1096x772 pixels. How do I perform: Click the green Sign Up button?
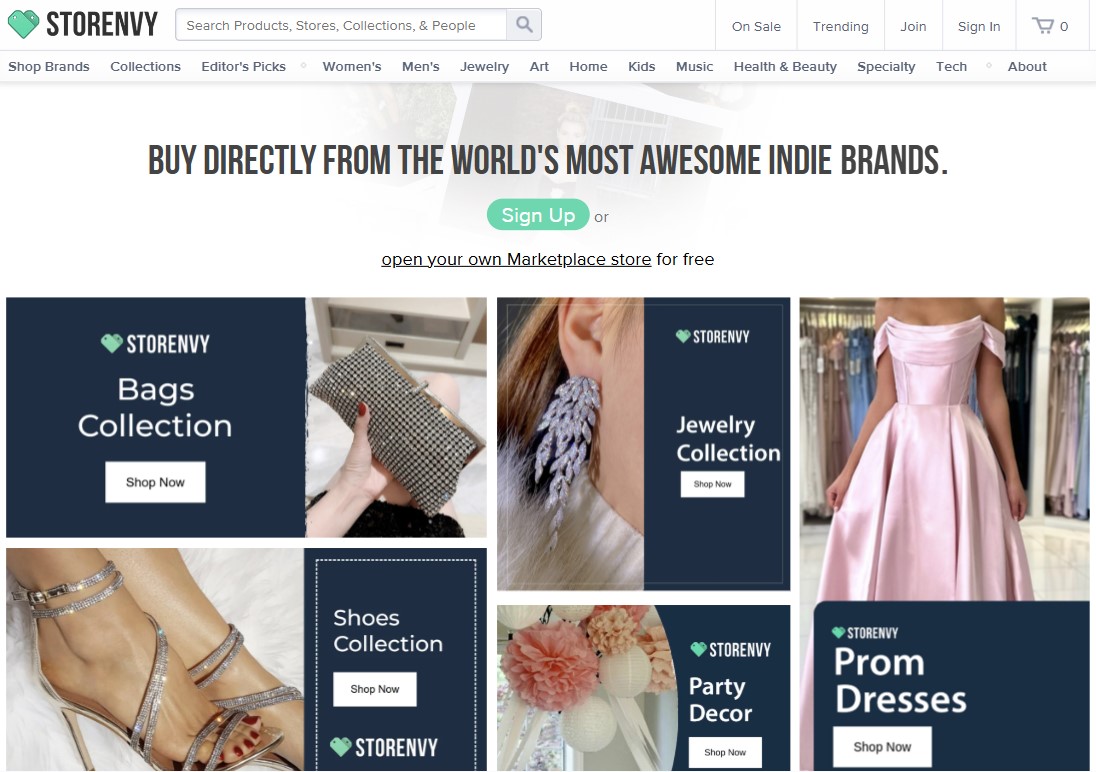click(x=538, y=215)
